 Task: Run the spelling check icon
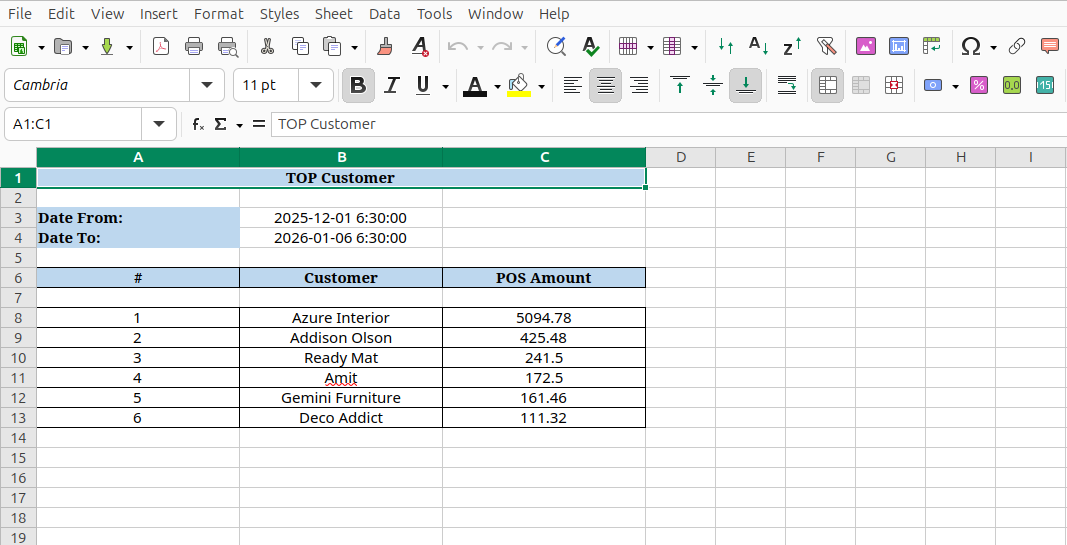(x=590, y=47)
